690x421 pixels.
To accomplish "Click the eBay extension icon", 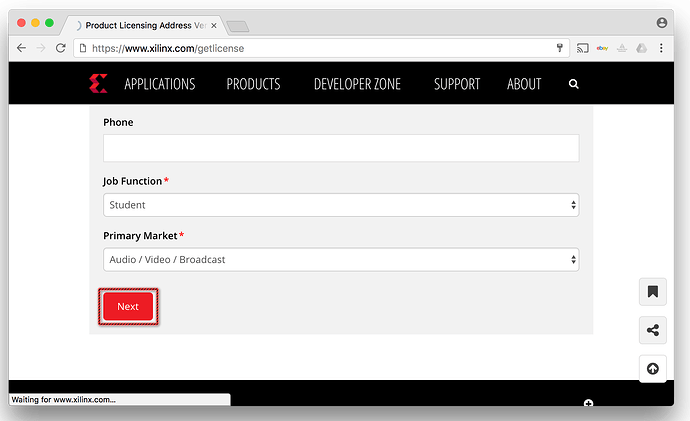I will [603, 48].
